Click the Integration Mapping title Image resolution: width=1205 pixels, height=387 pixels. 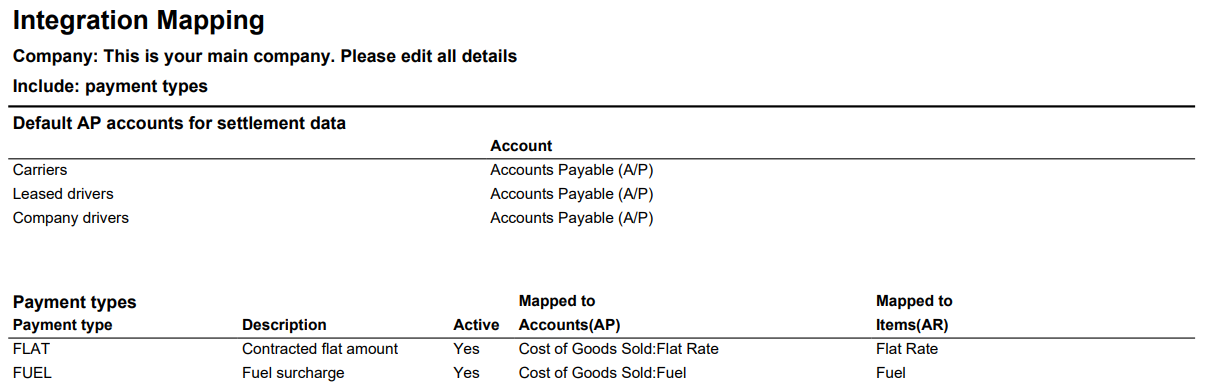pos(139,20)
